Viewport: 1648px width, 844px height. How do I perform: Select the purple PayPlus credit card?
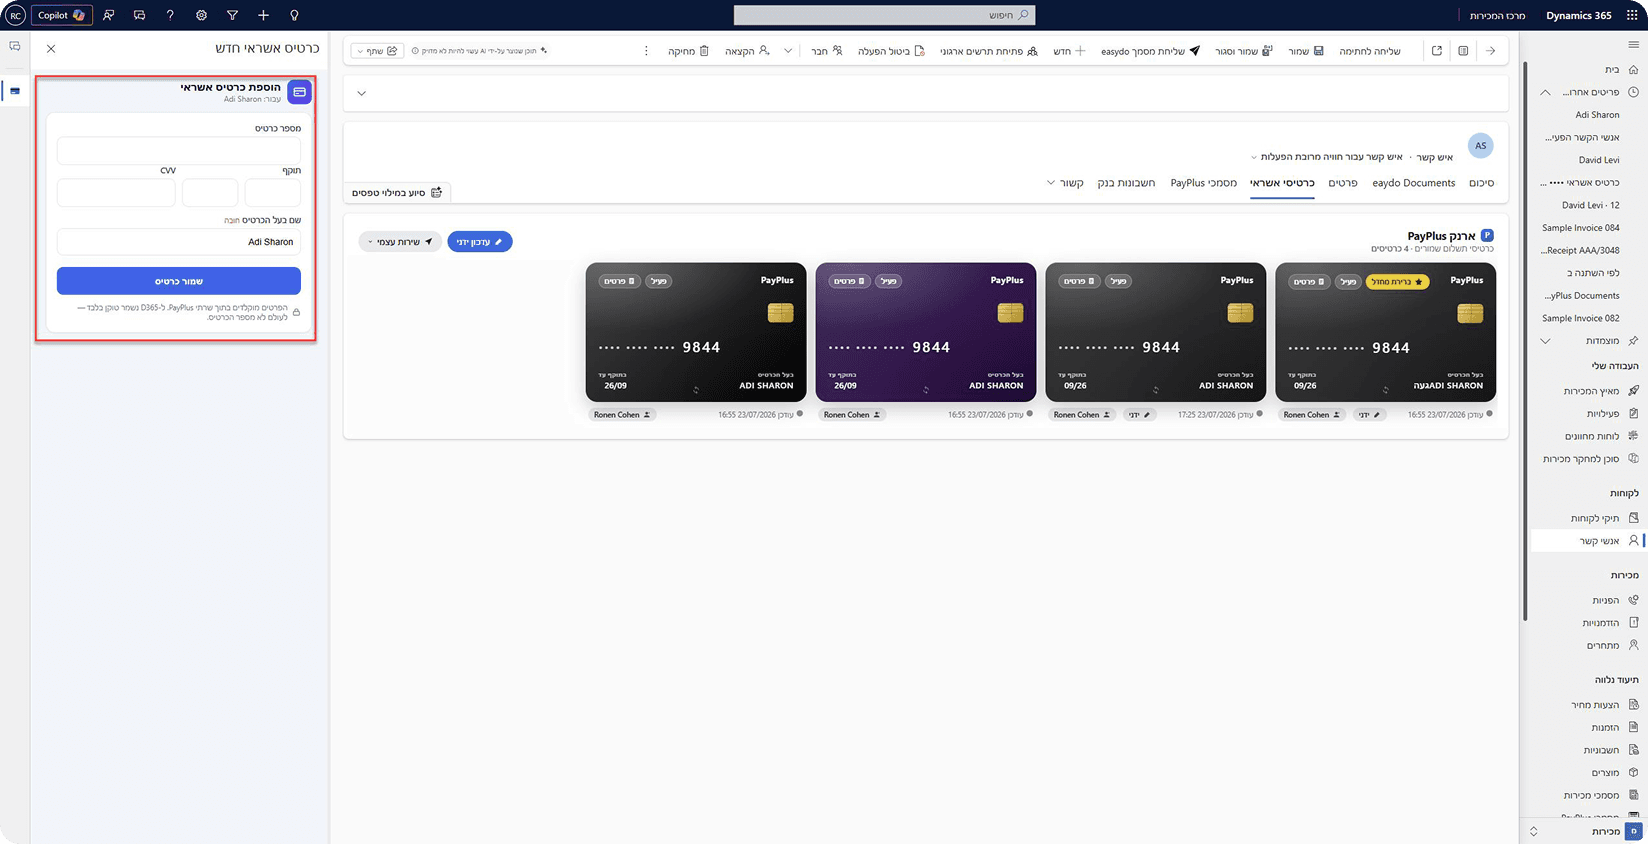pyautogui.click(x=925, y=332)
